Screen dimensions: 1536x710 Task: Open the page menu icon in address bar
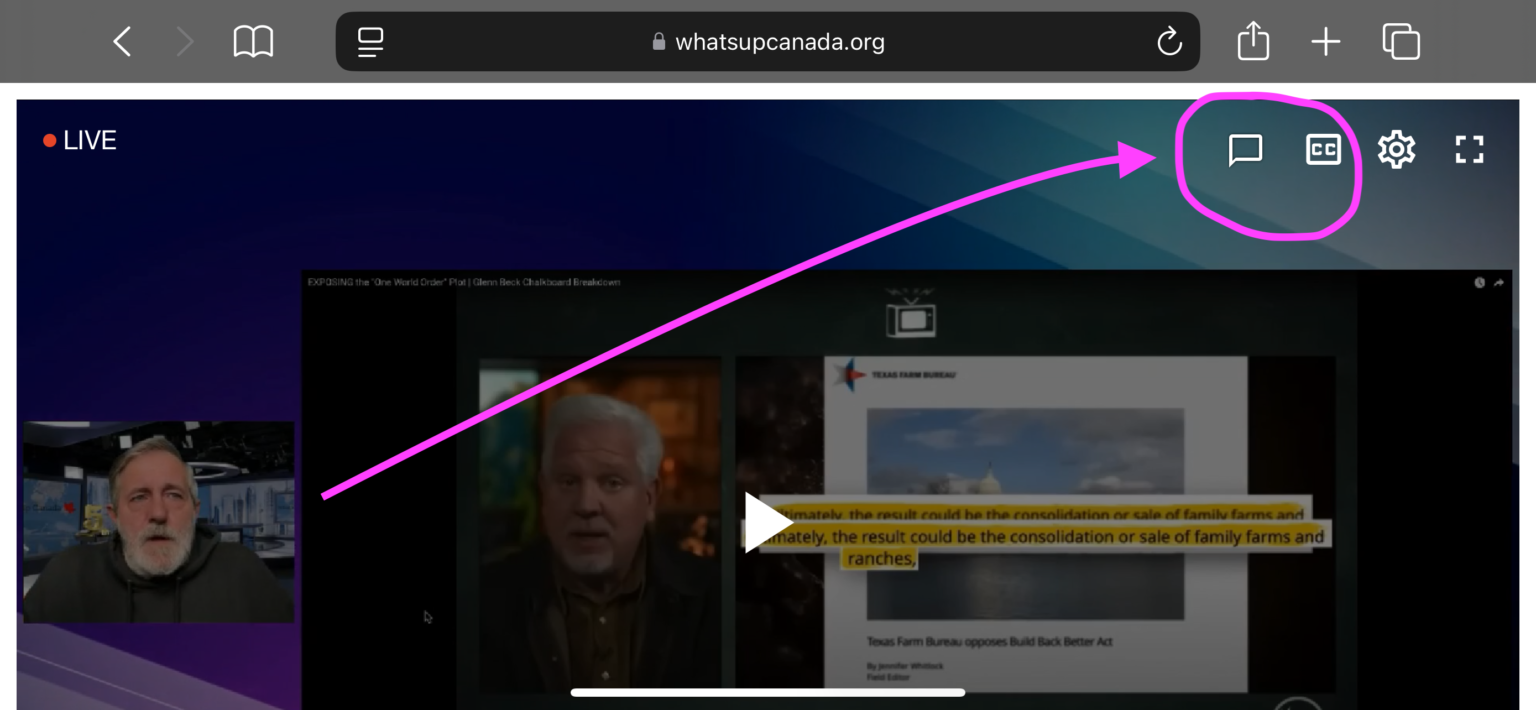pyautogui.click(x=371, y=42)
